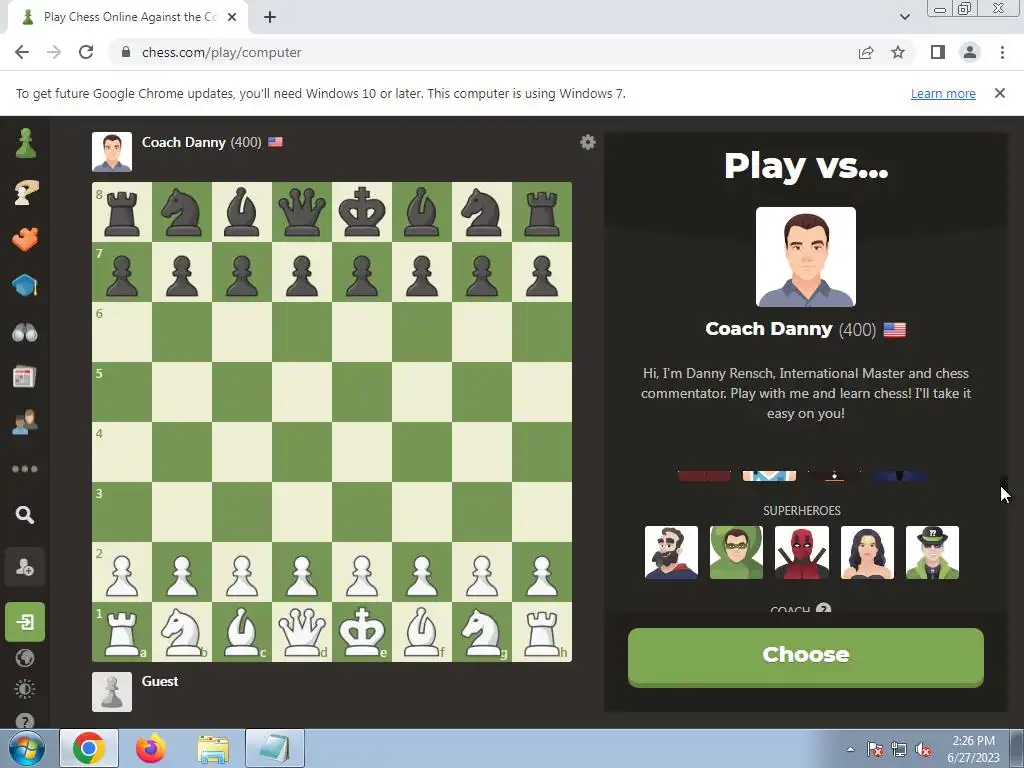Open the Puzzles piece icon in sidebar

(25, 240)
